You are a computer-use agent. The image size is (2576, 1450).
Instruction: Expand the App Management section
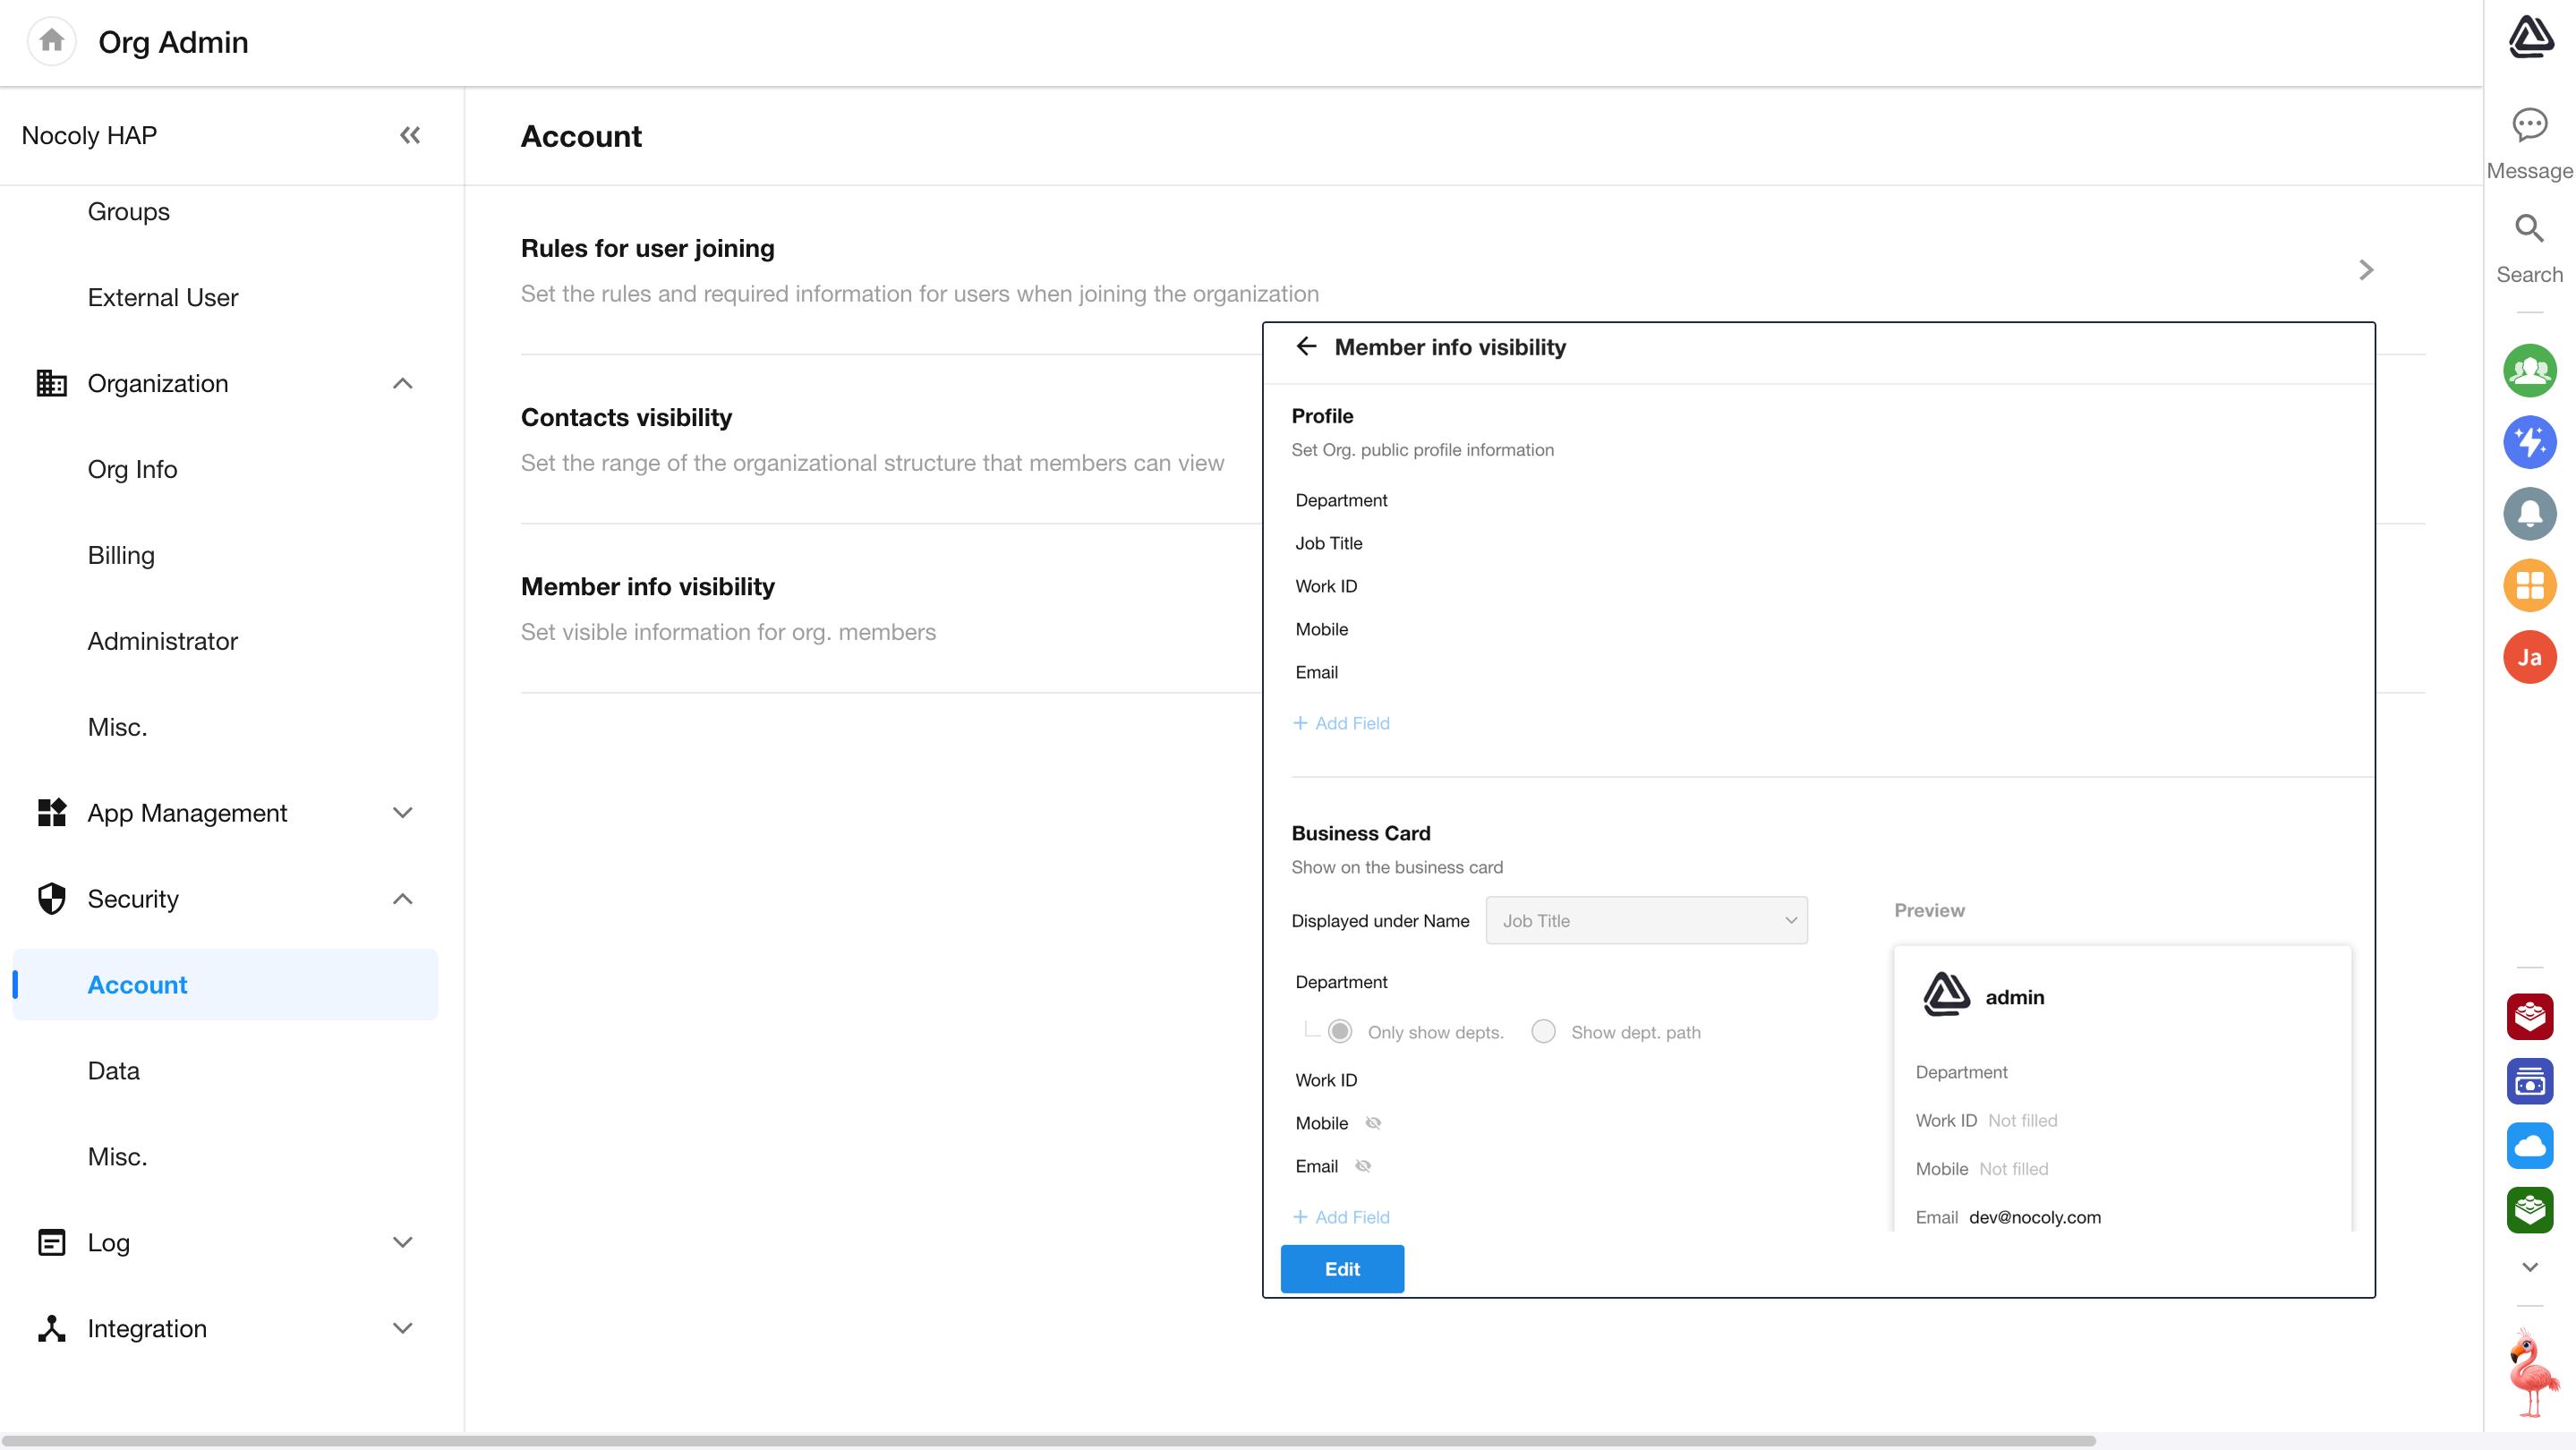click(402, 813)
